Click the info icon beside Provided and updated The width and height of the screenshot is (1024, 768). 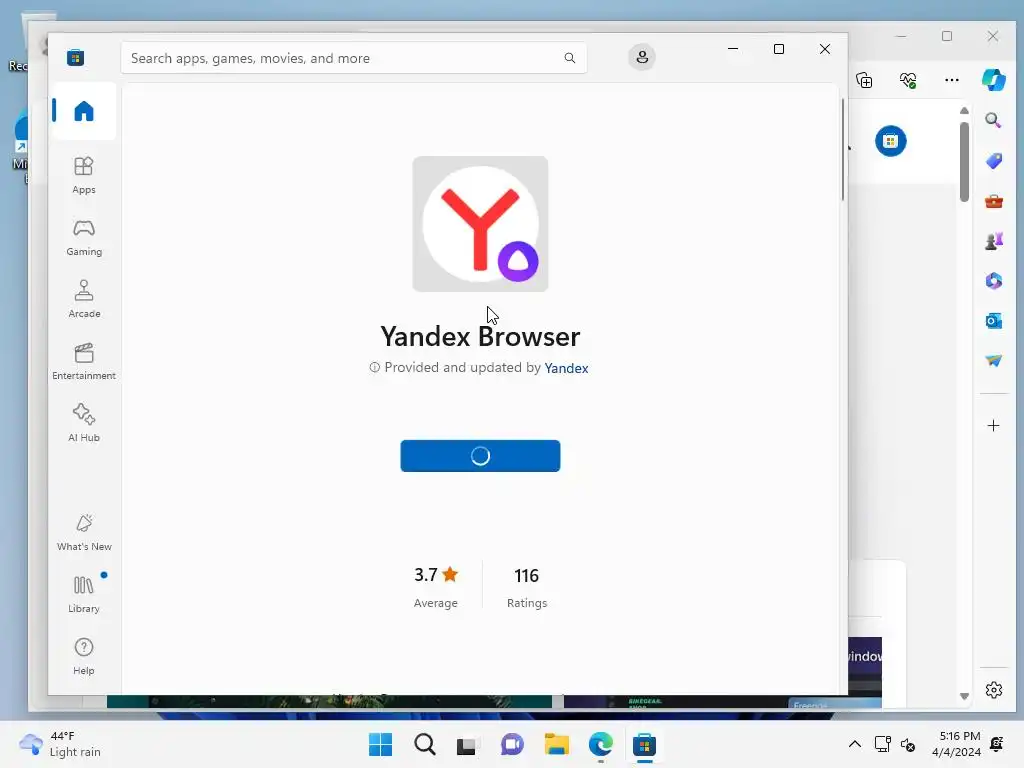374,368
